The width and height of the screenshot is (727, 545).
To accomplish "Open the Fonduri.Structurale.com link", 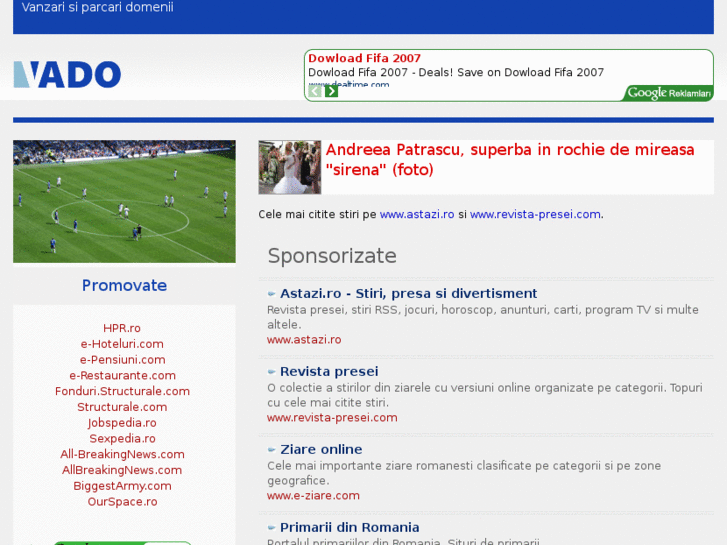I will pyautogui.click(x=122, y=391).
